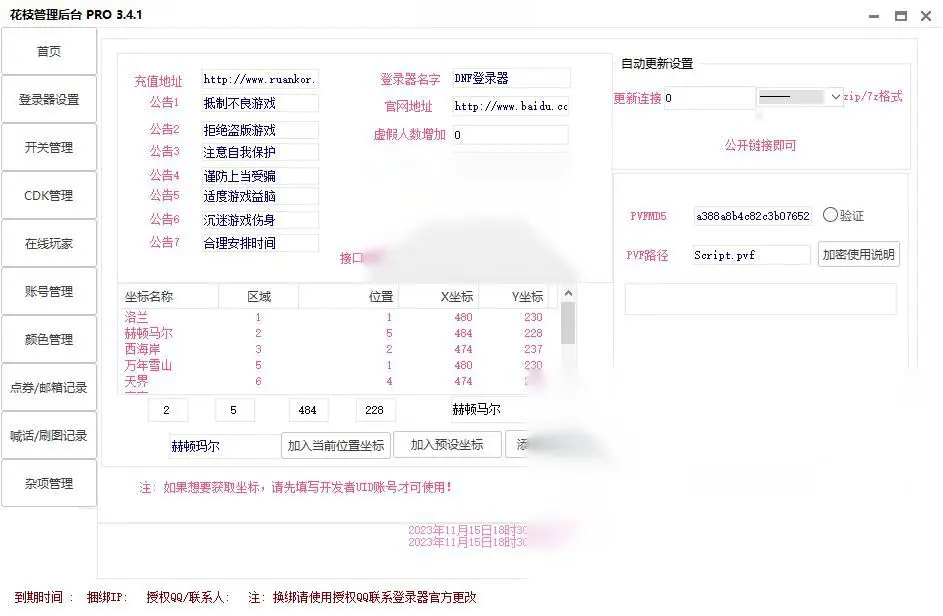Screen dimensions: 943x616
Task: Open the 首页 tab
Action: point(49,52)
